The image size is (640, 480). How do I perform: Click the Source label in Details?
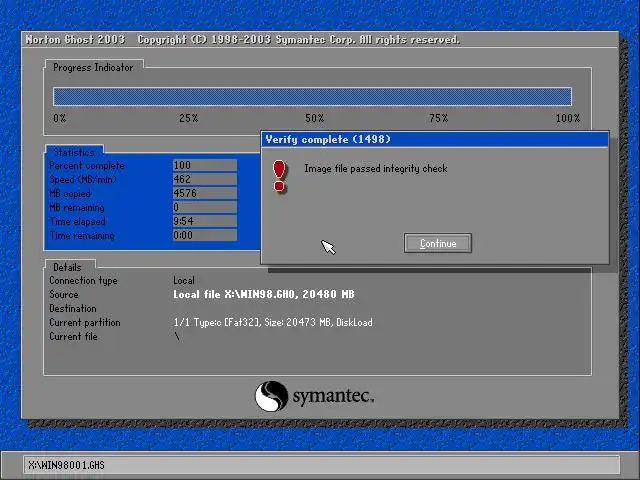[x=64, y=294]
